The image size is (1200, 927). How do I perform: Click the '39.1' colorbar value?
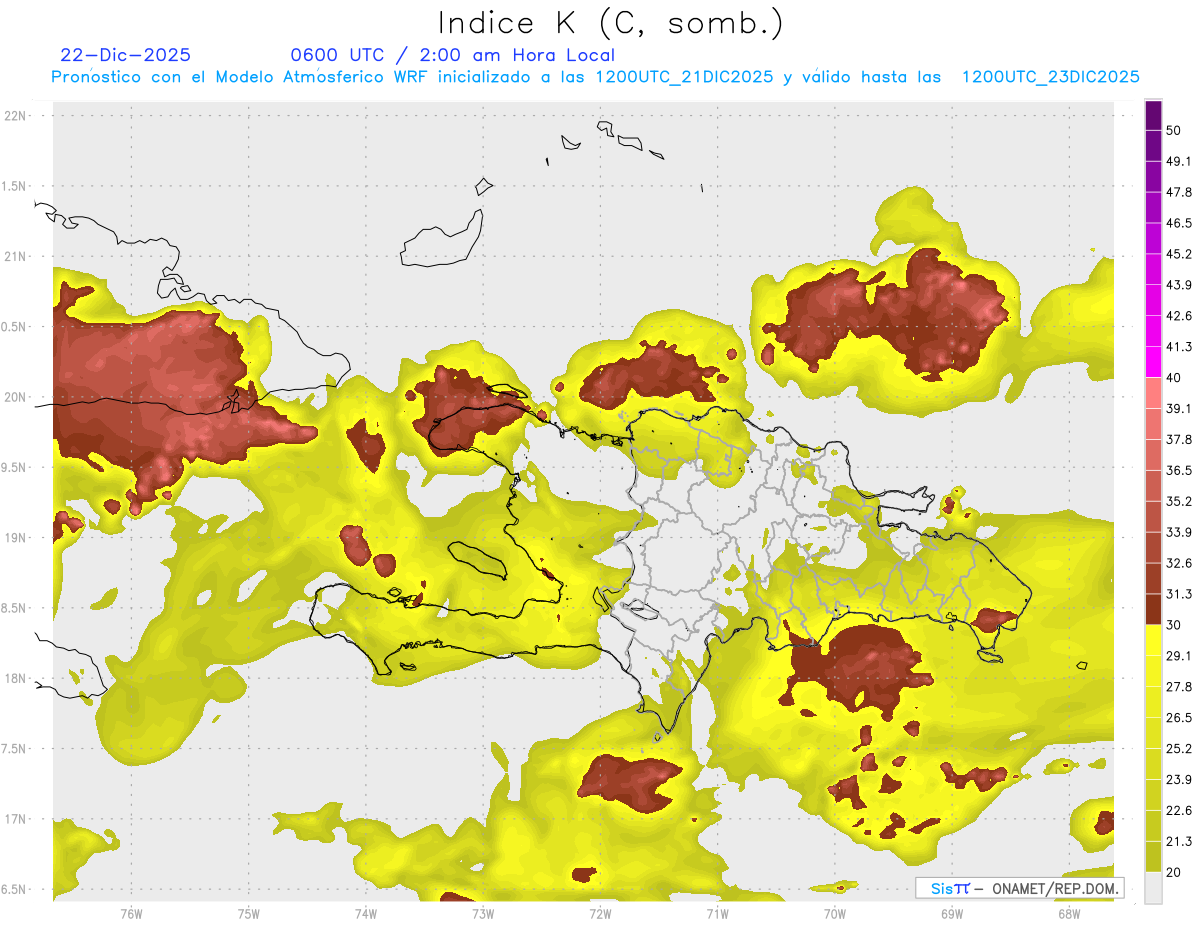pos(1179,408)
